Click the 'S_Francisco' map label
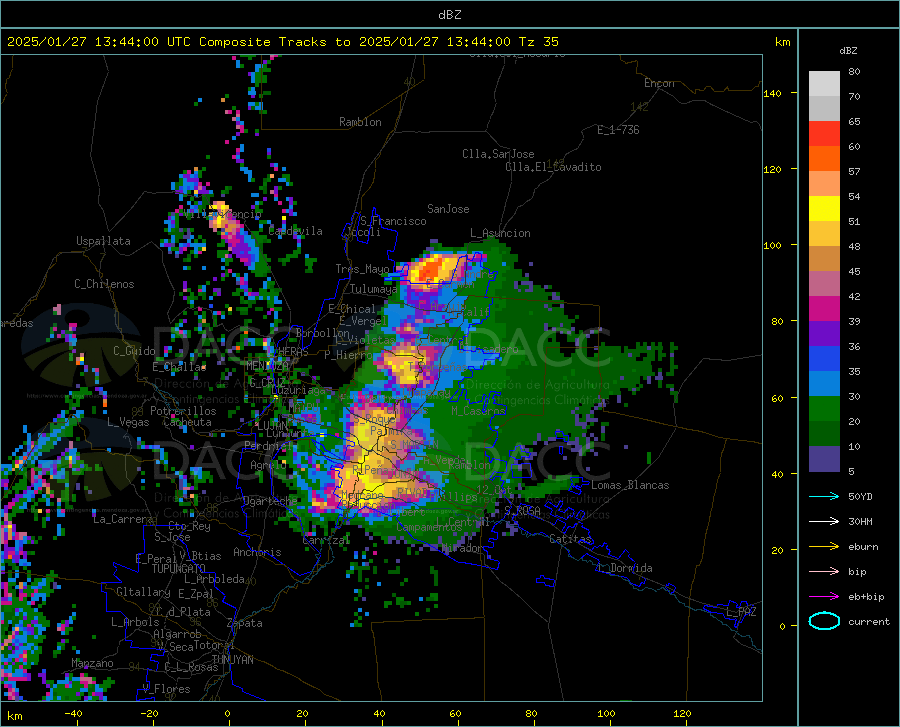Image resolution: width=900 pixels, height=727 pixels. (394, 221)
